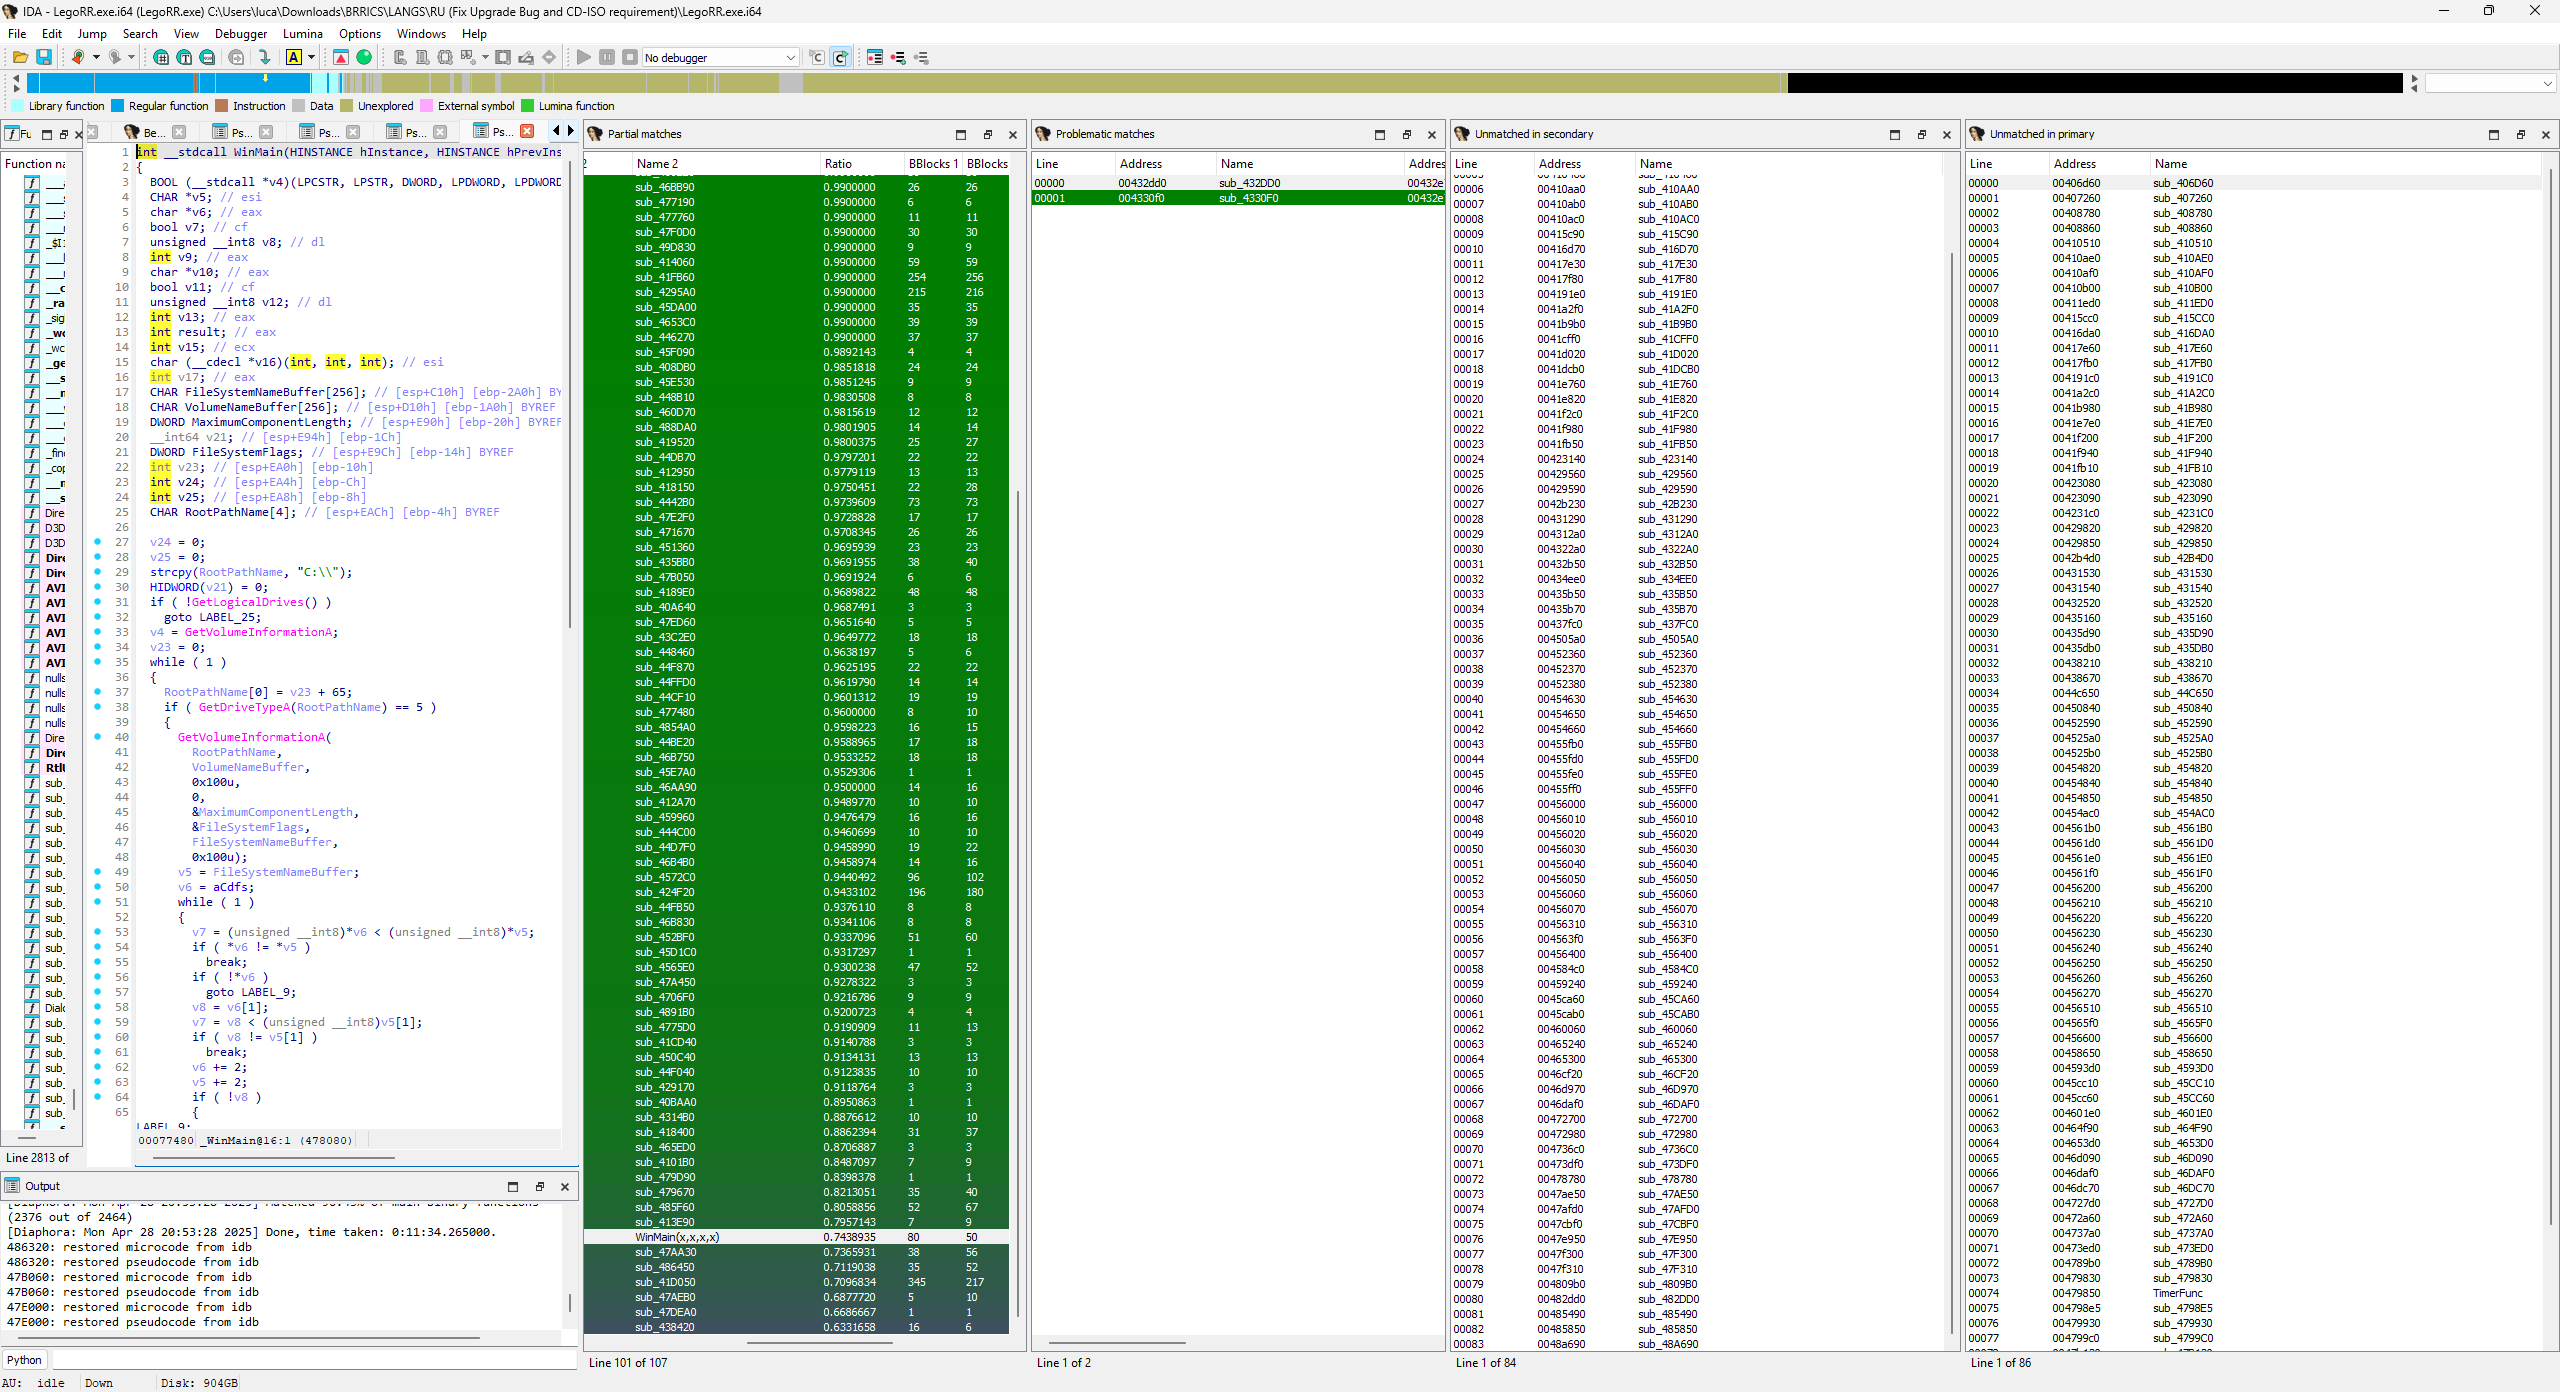Toggle breakpoint on line 38 GetDriveTypeA
The image size is (2560, 1392).
(97, 707)
